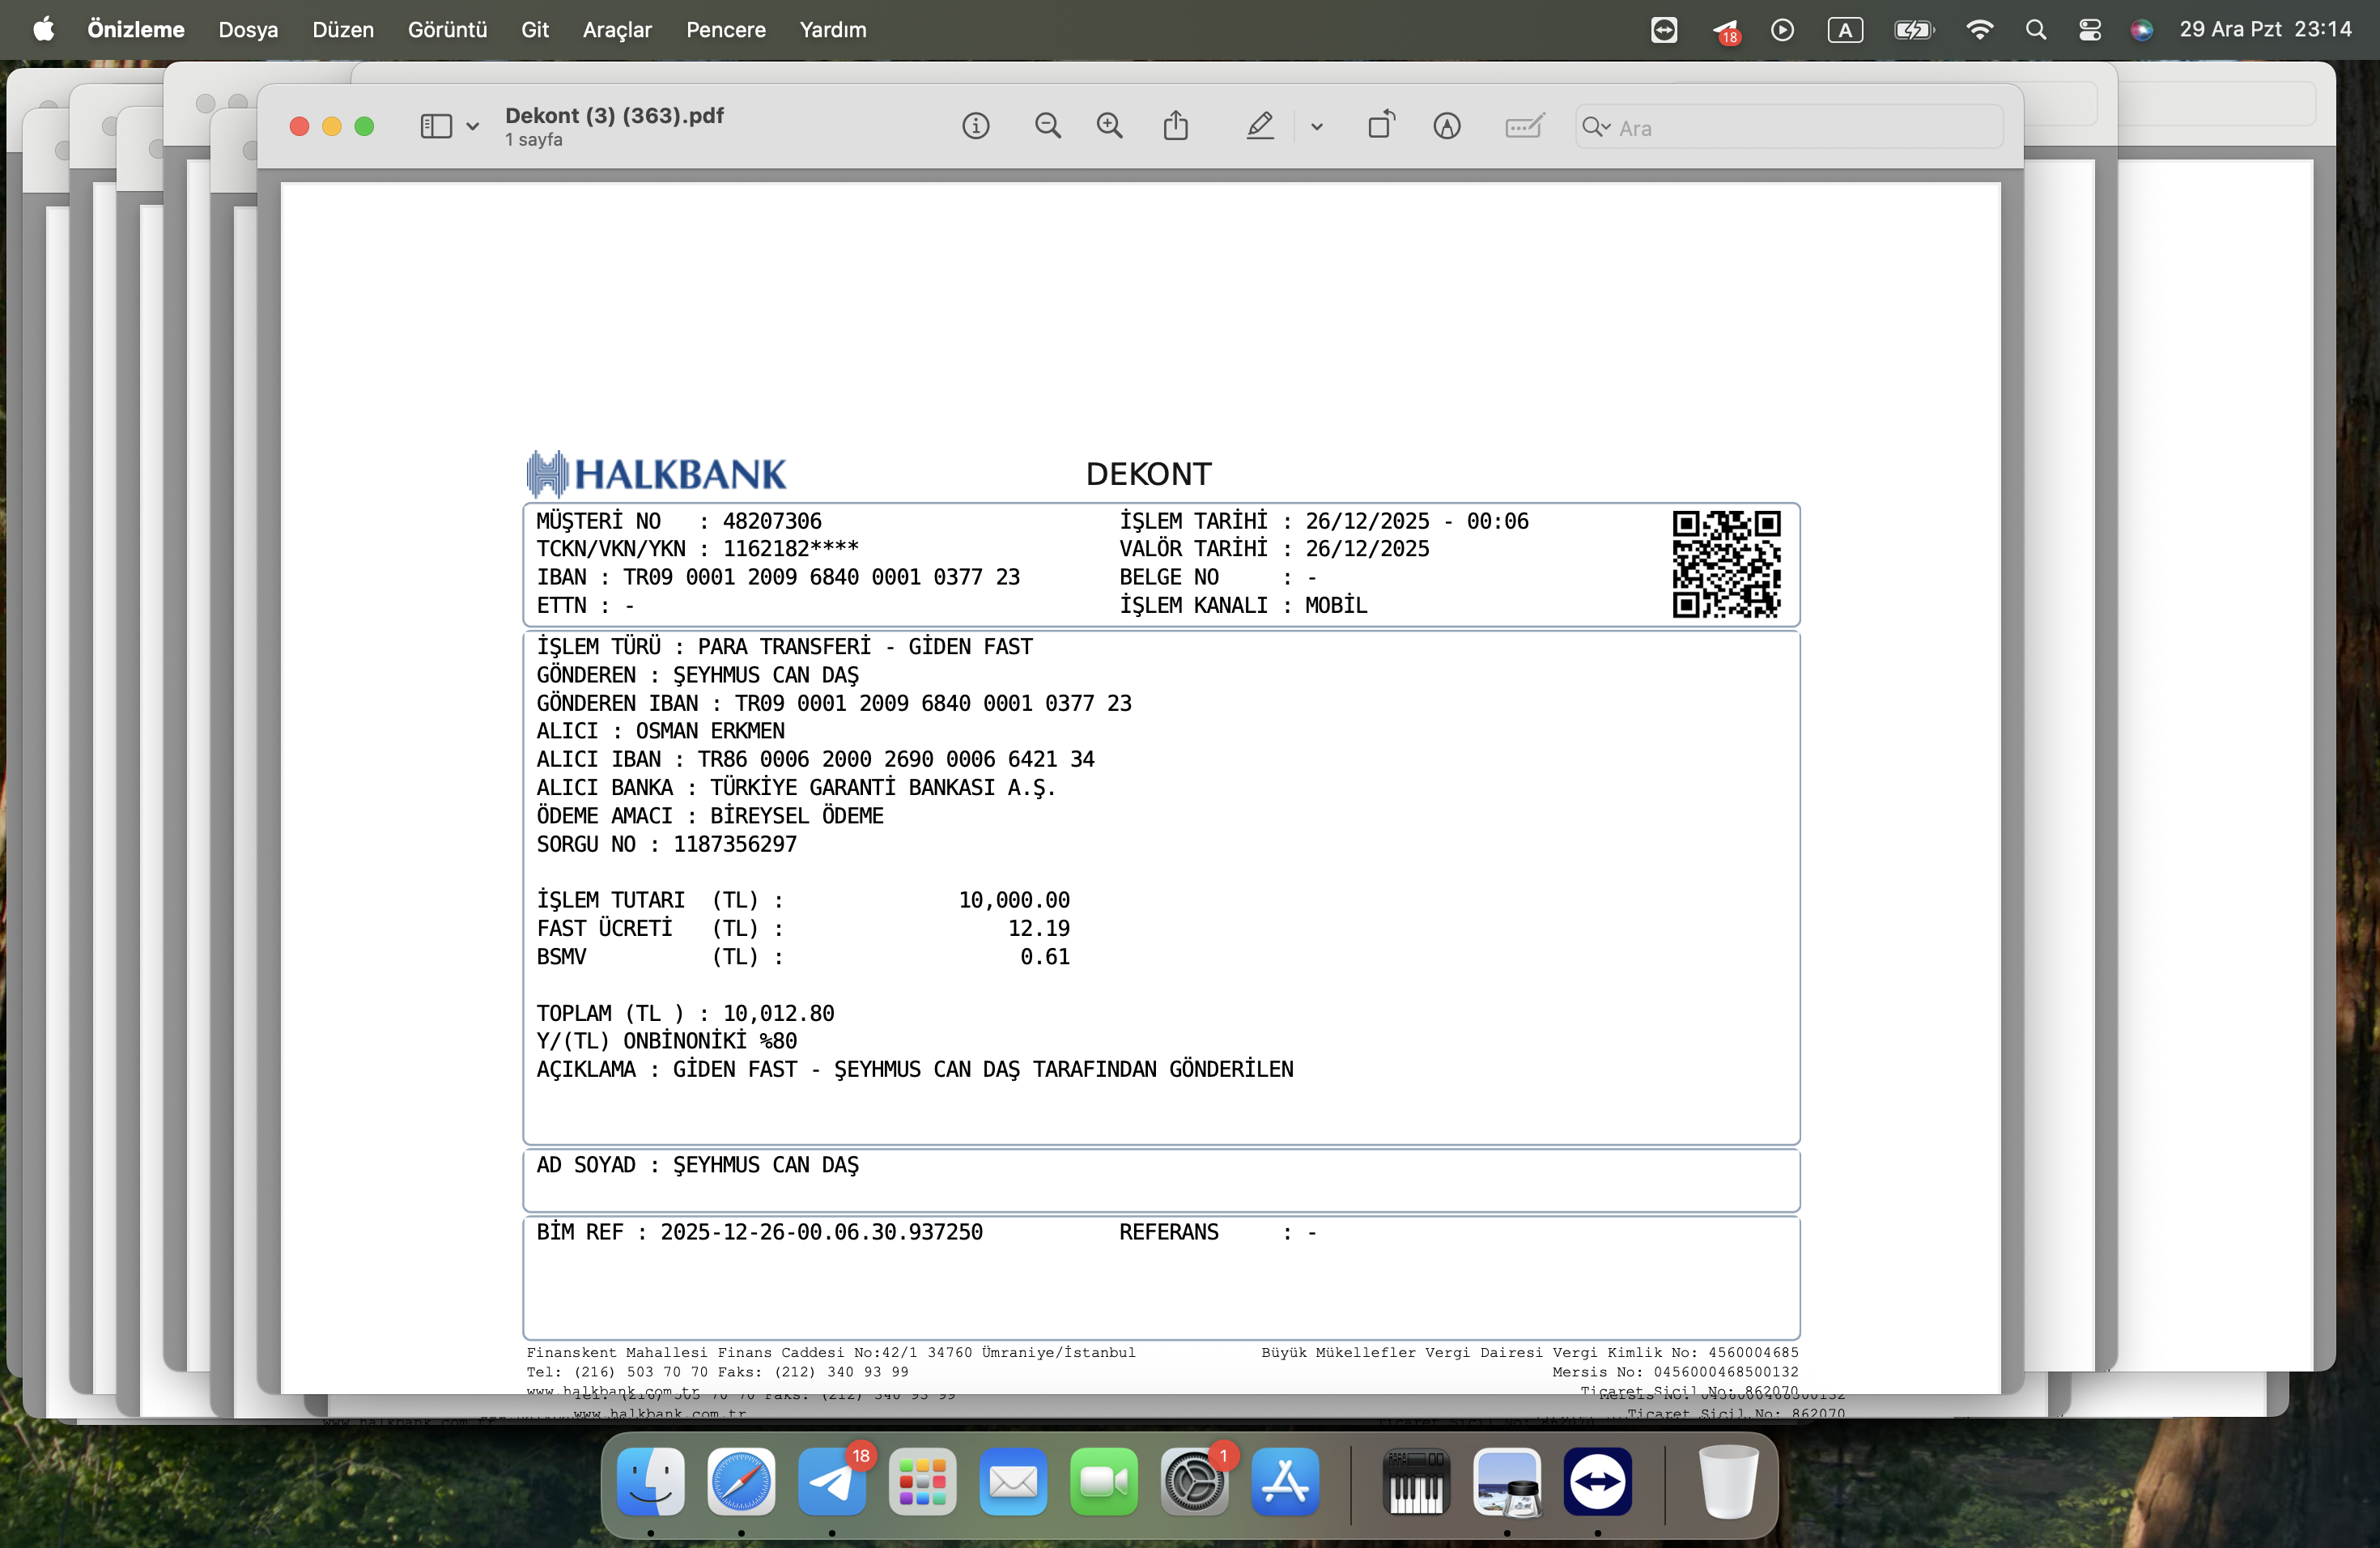Open the Apple menu

tap(43, 30)
